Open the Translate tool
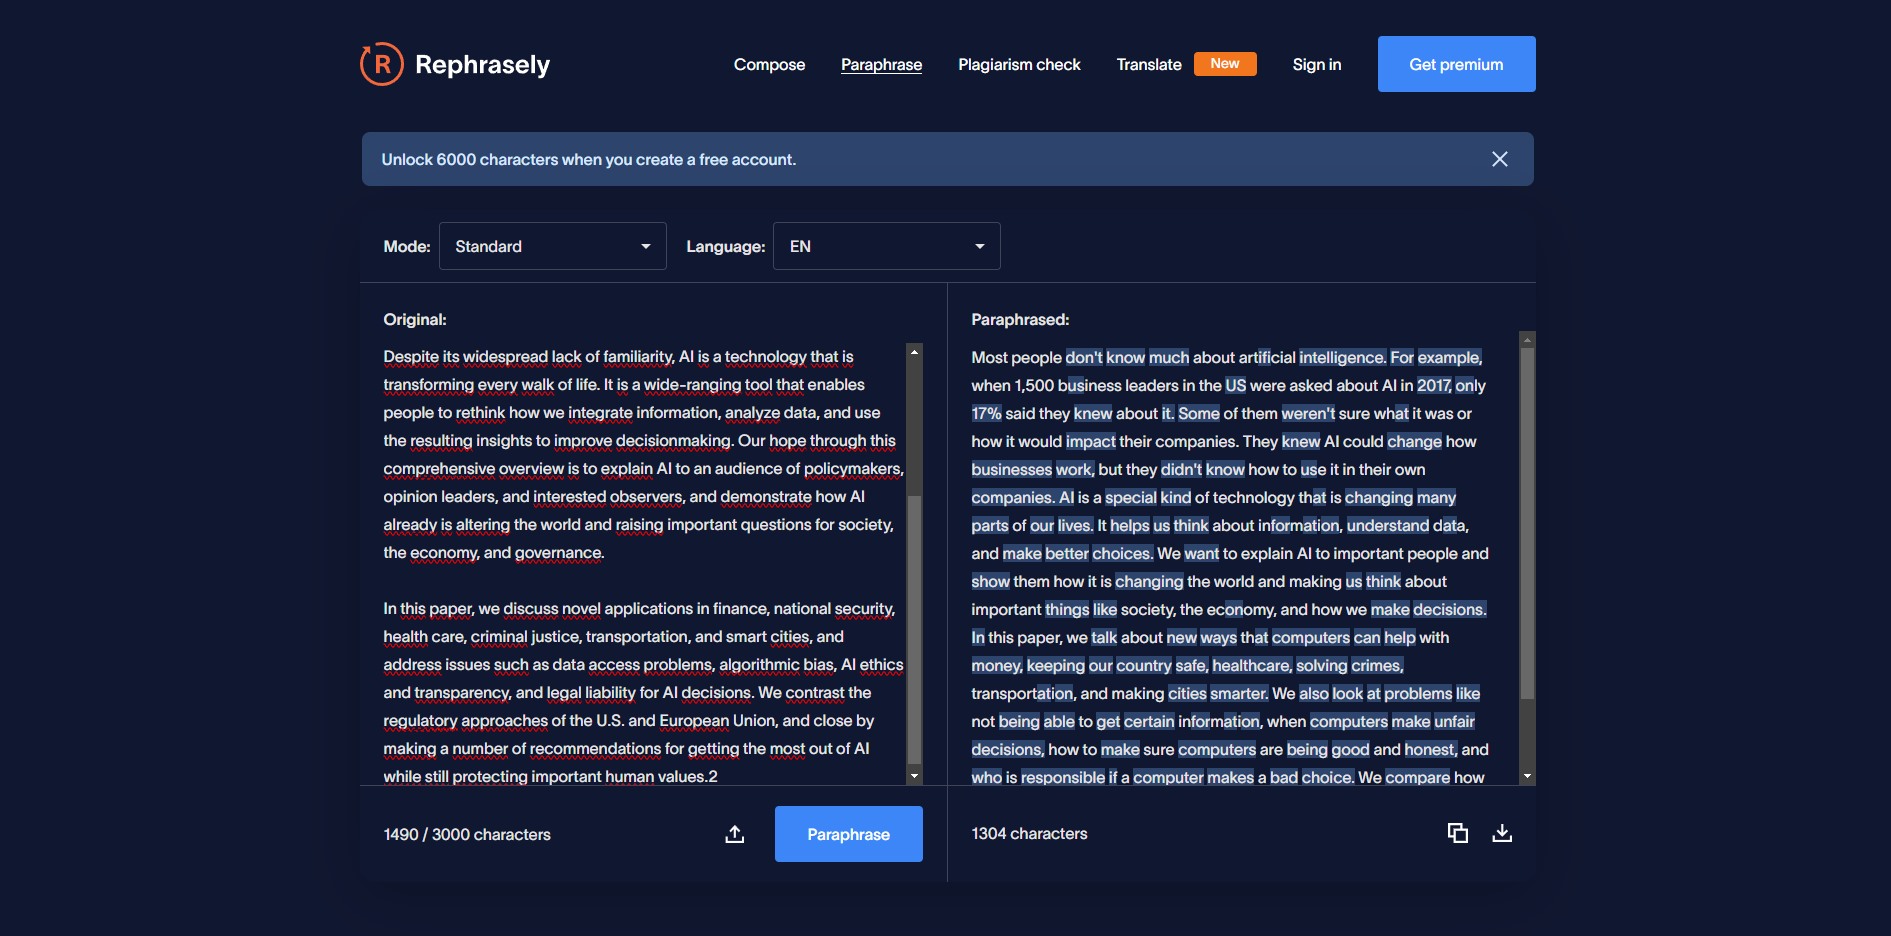This screenshot has width=1891, height=936. pyautogui.click(x=1149, y=64)
